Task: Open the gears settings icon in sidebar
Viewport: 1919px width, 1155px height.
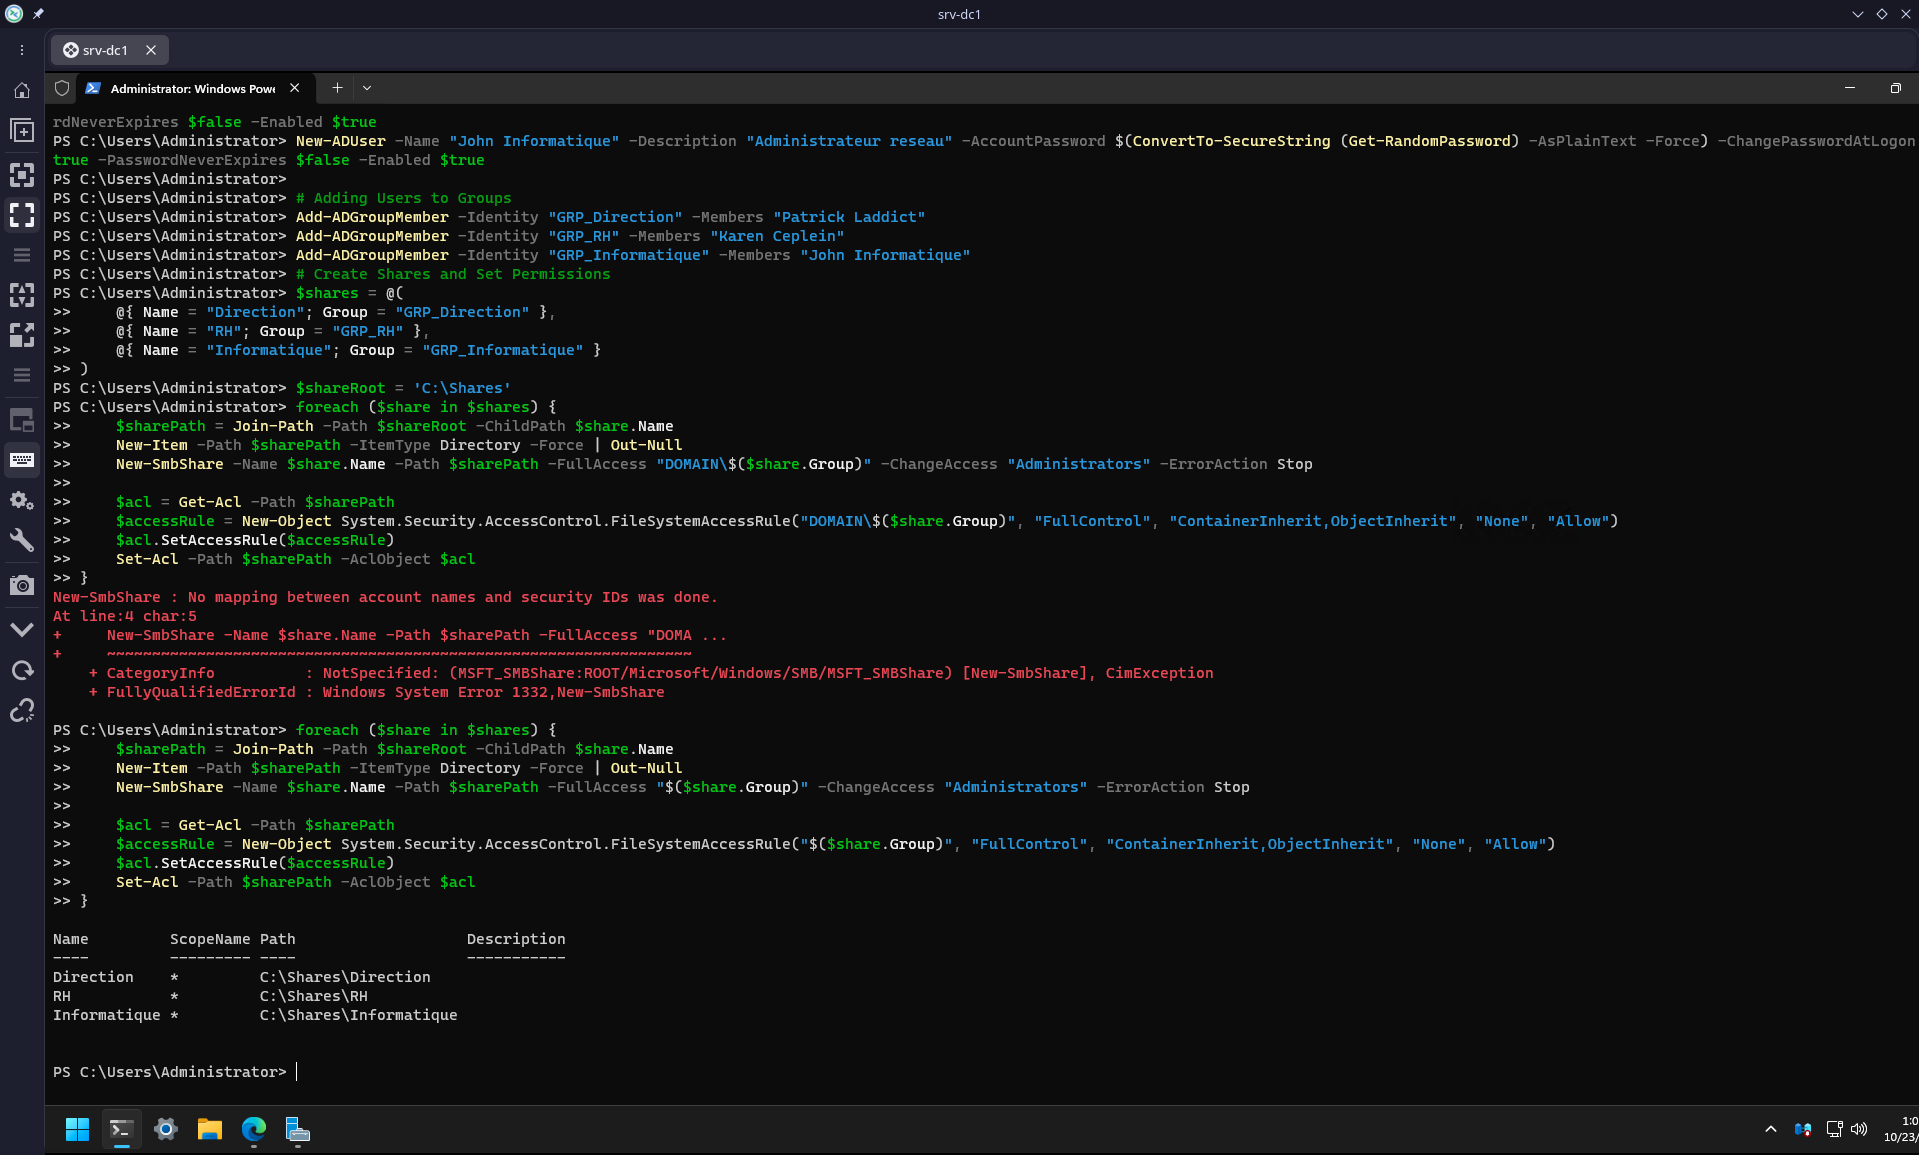Action: click(x=22, y=500)
